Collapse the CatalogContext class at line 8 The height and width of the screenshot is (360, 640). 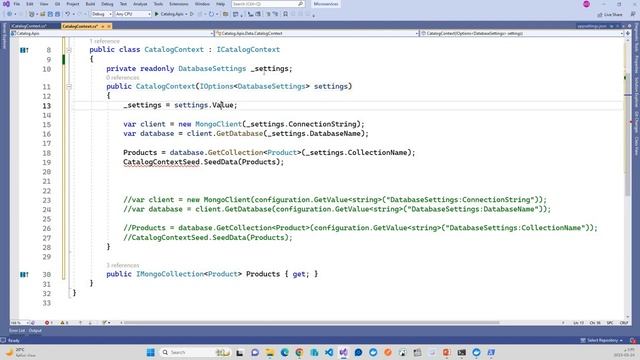(69, 50)
